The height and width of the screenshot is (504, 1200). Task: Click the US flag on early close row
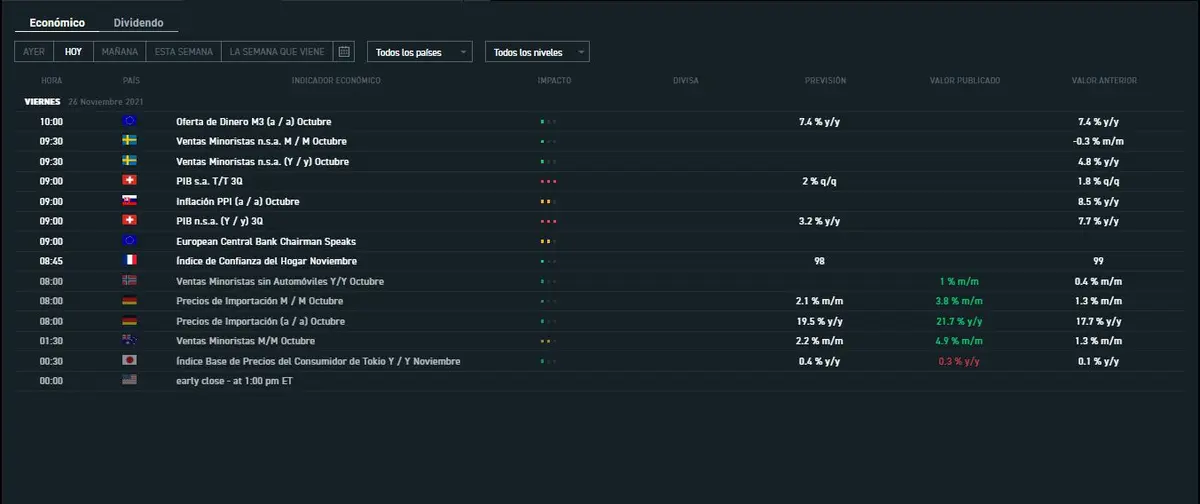[130, 381]
